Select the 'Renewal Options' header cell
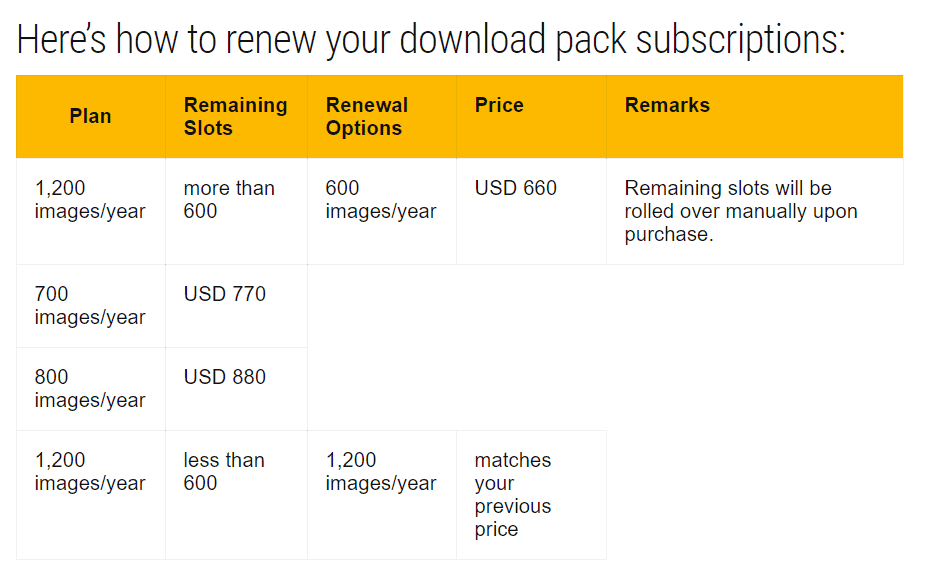Image resolution: width=933 pixels, height=569 pixels. 367,116
